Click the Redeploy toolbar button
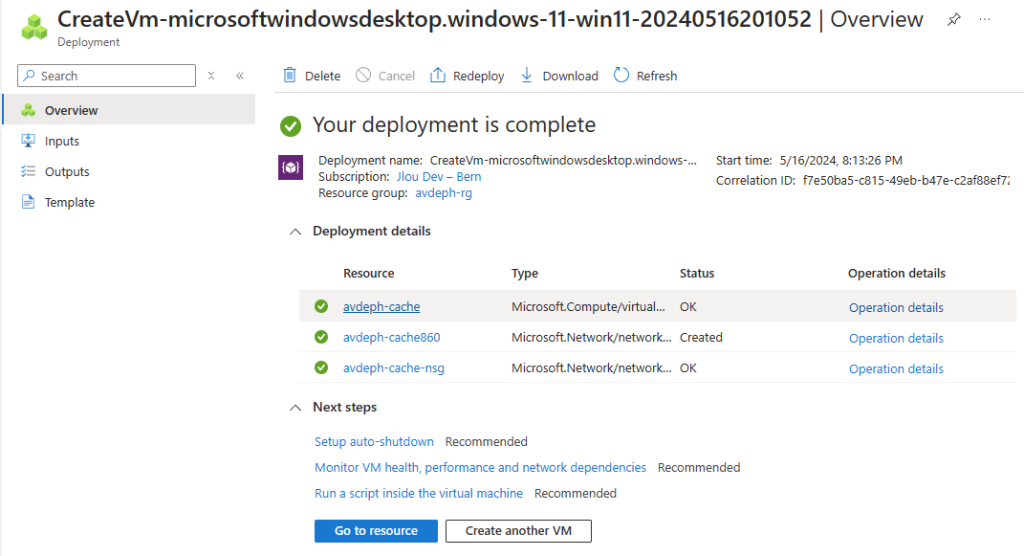The image size is (1024, 556). [467, 76]
